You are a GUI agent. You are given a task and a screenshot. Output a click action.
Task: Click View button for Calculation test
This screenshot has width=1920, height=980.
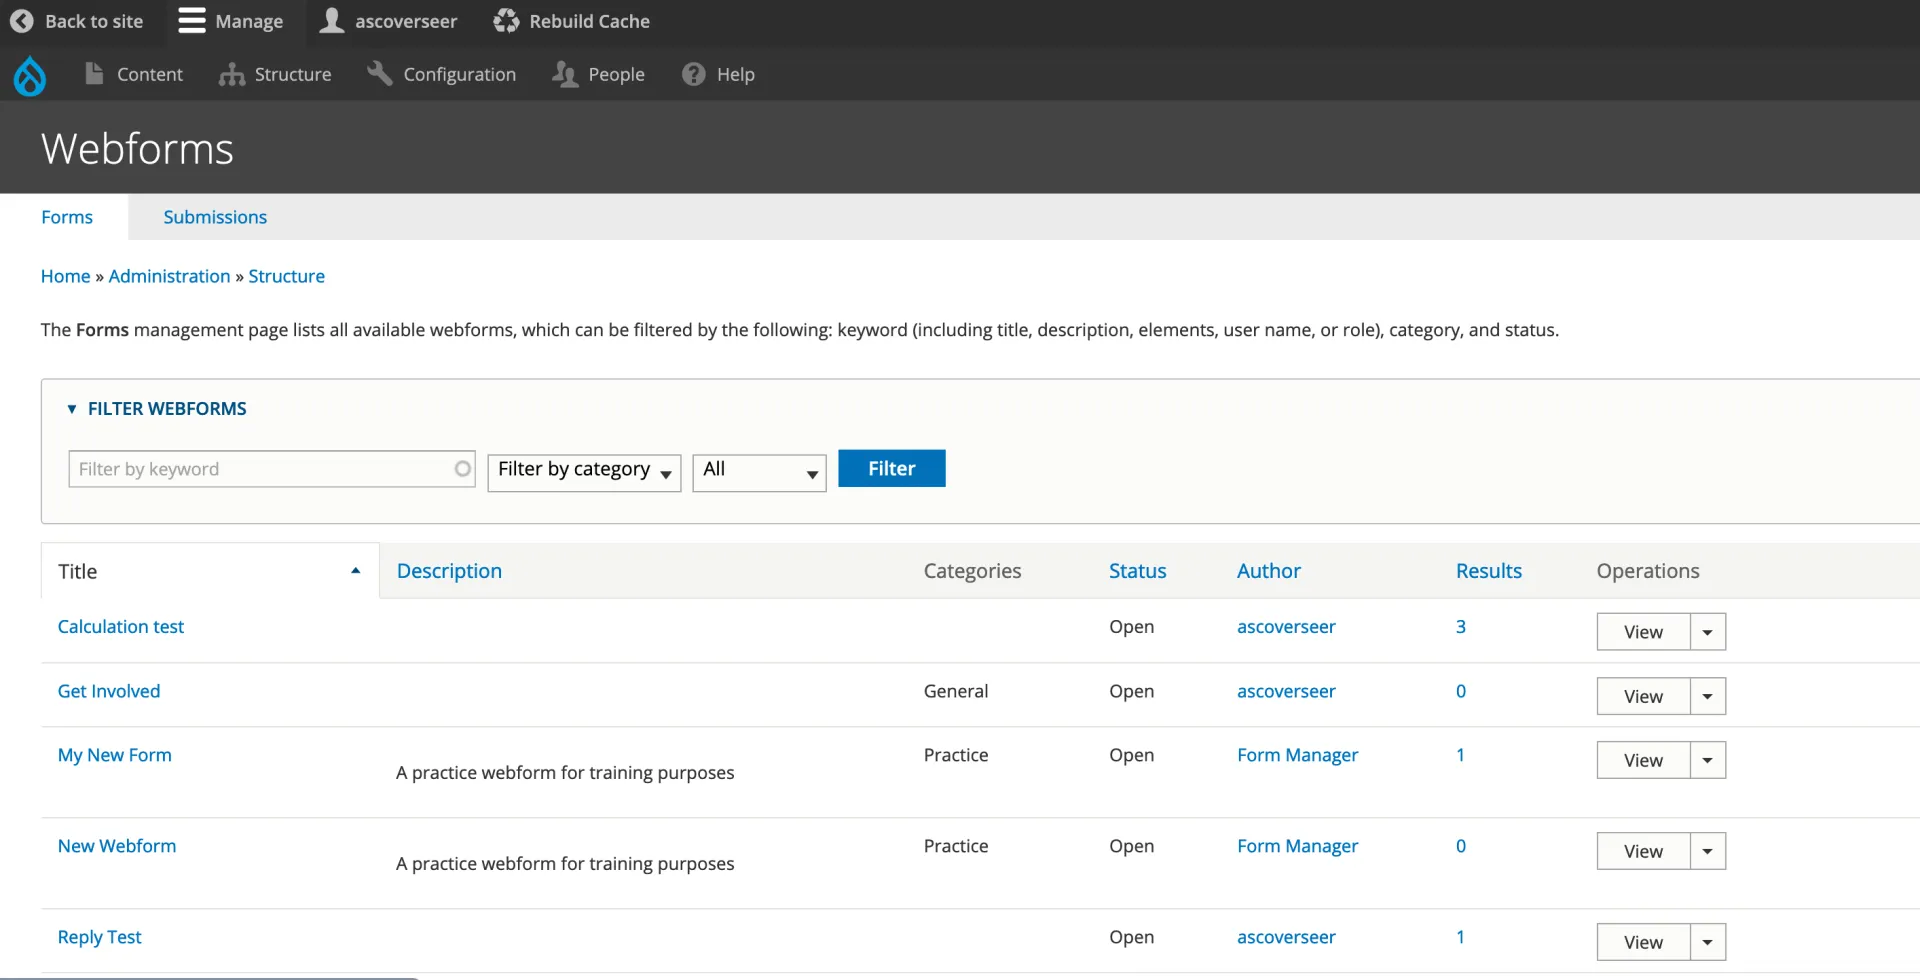(x=1643, y=632)
